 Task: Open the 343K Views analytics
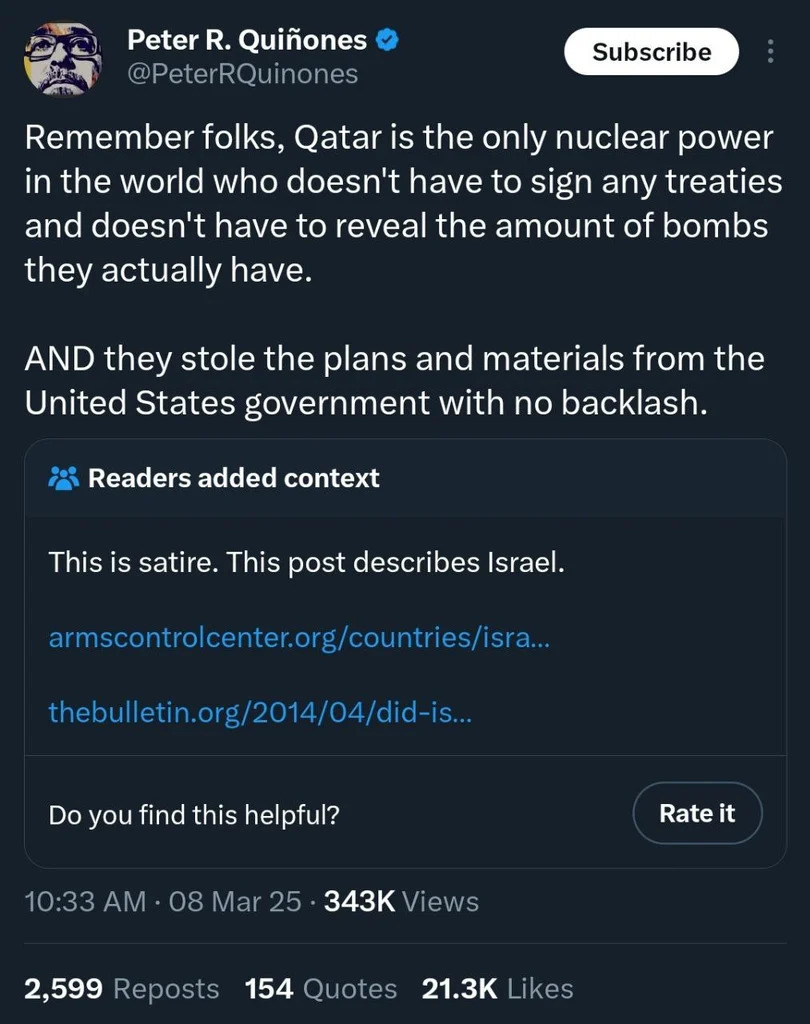pyautogui.click(x=401, y=901)
